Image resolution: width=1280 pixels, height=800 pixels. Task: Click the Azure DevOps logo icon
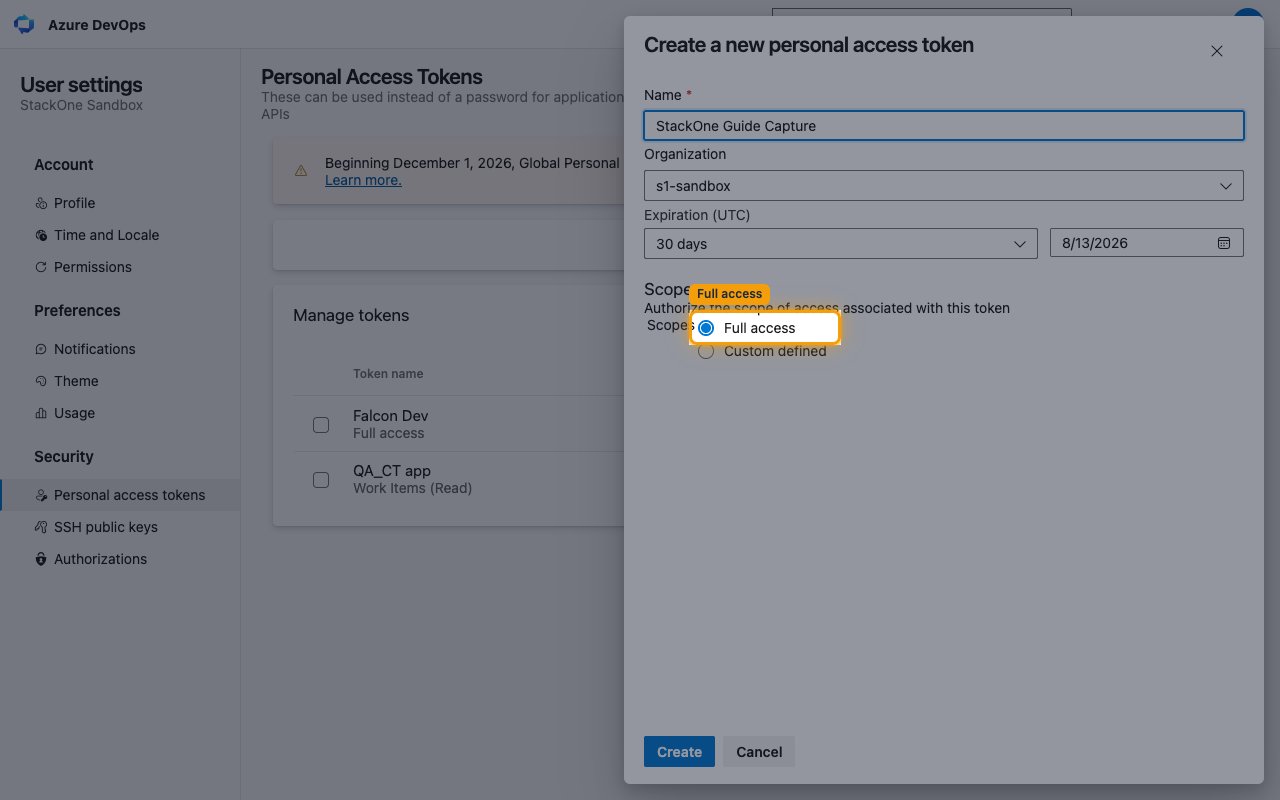25,25
